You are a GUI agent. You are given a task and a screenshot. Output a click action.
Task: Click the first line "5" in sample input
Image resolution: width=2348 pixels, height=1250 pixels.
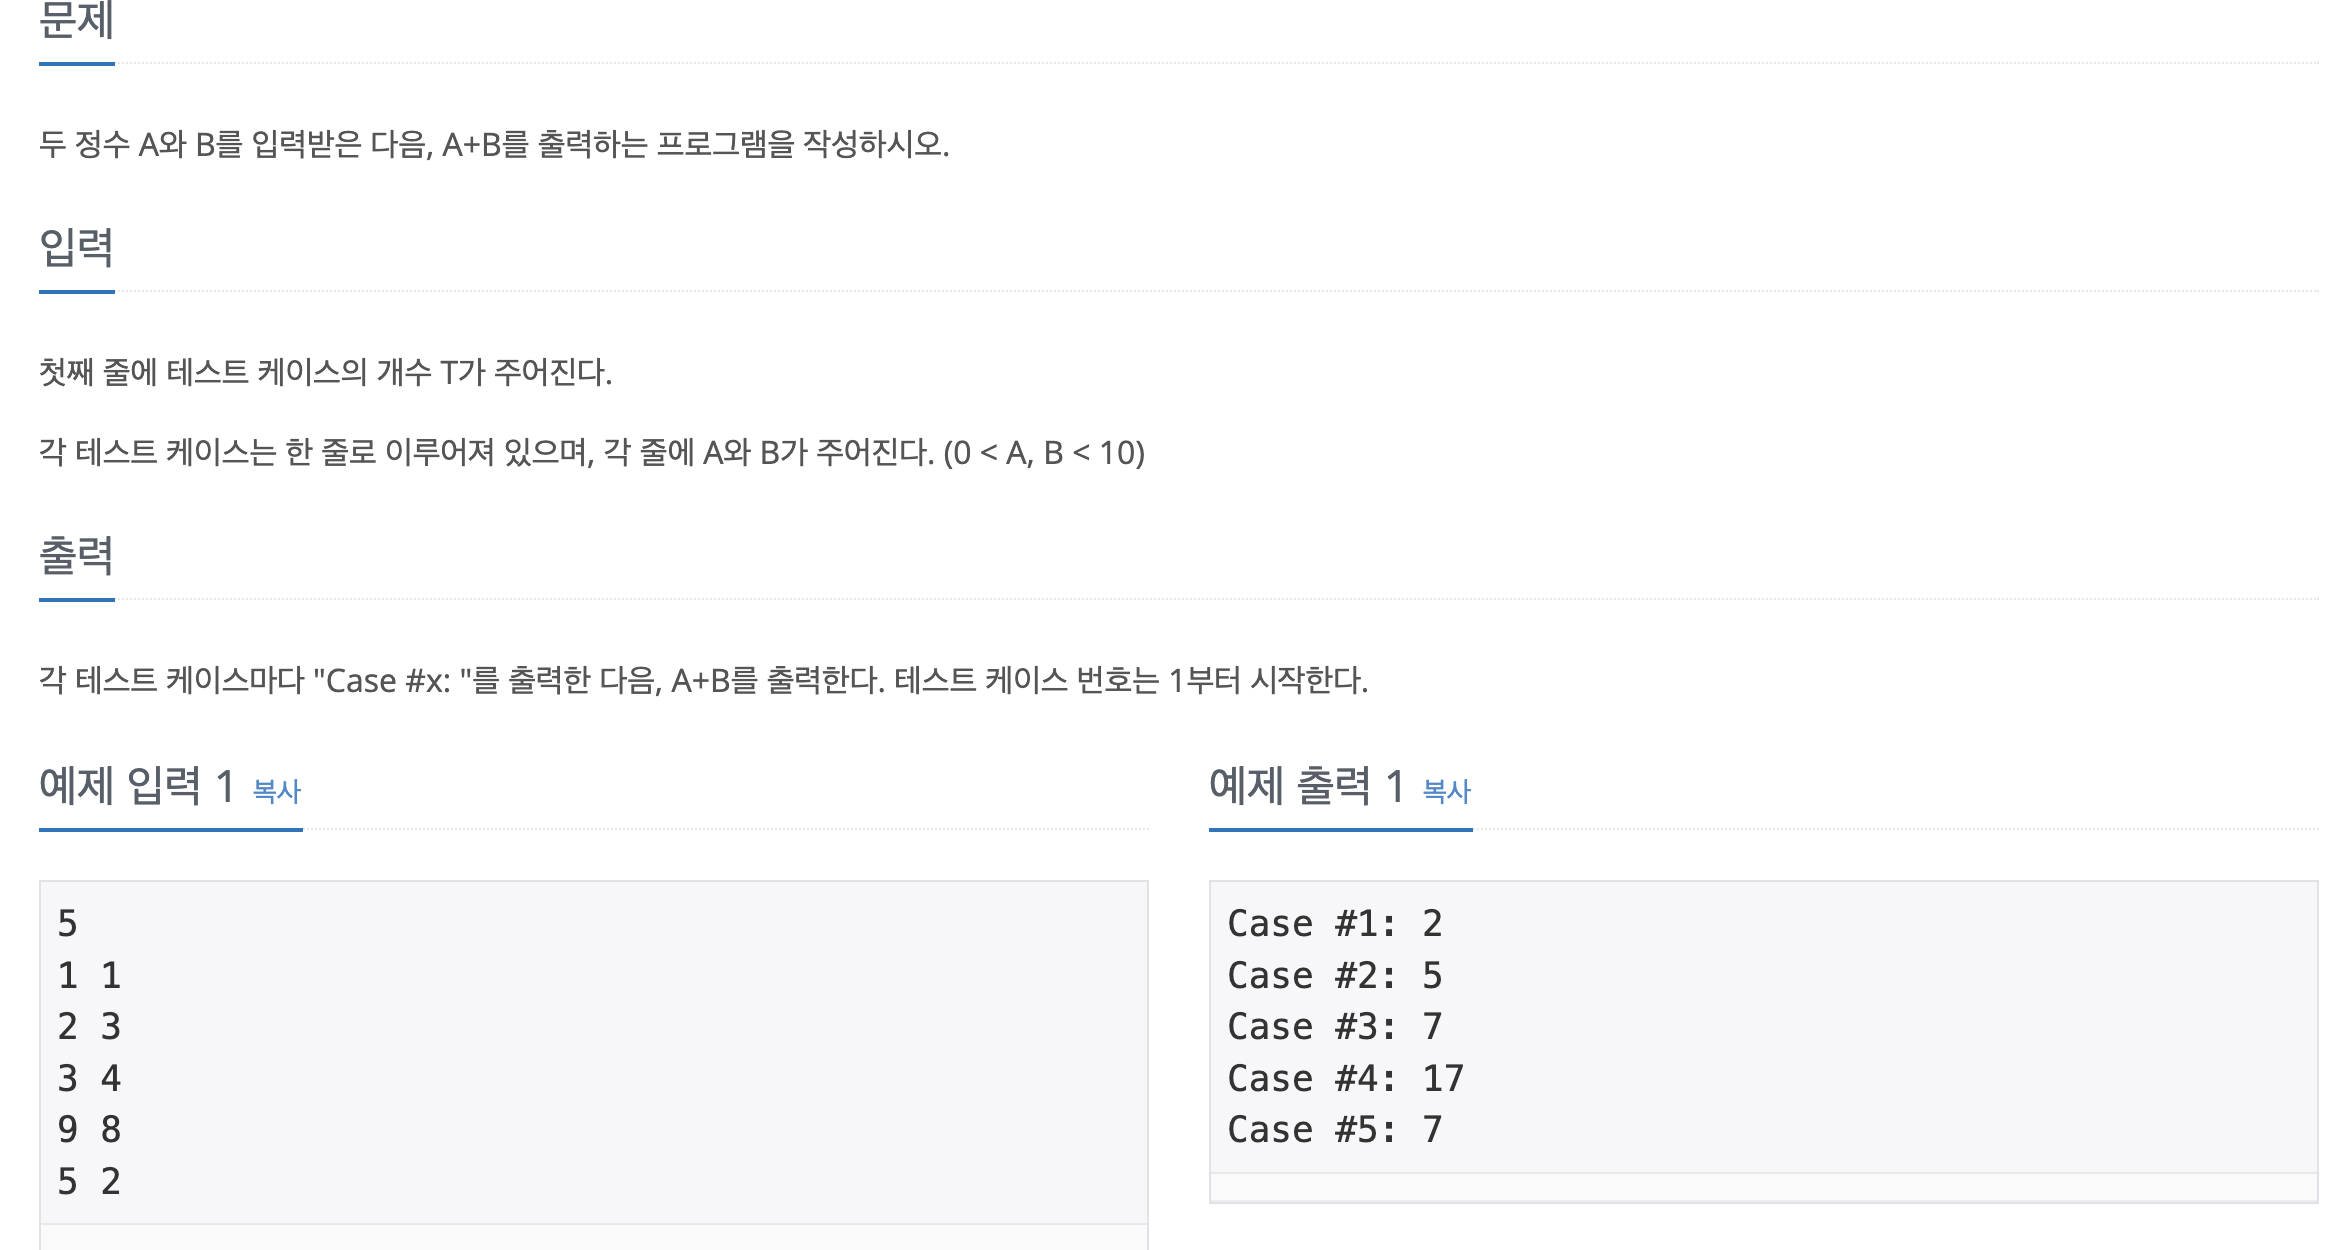67,923
